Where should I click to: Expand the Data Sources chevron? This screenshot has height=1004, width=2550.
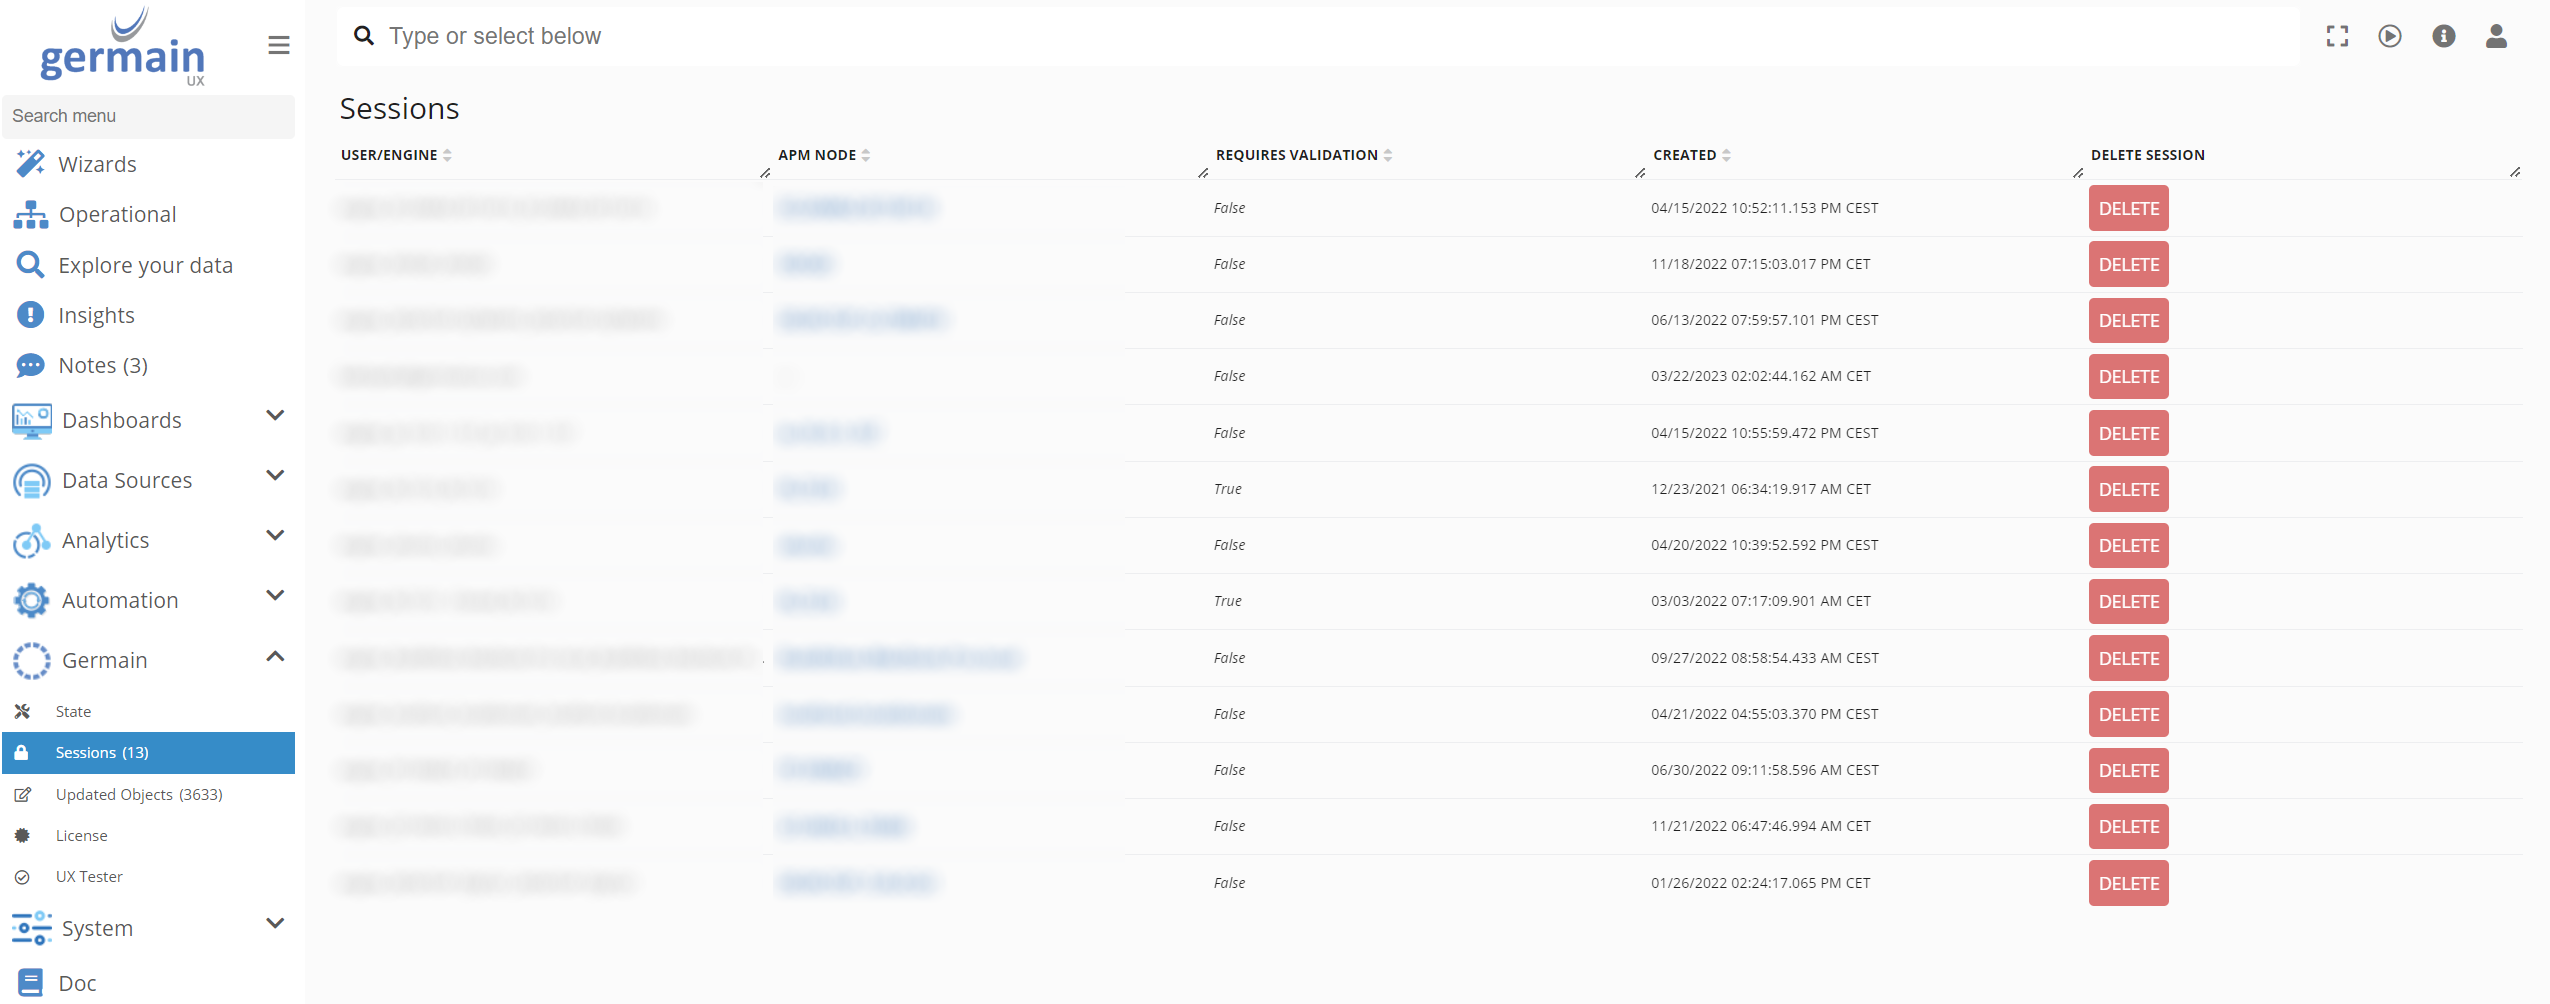click(x=275, y=476)
